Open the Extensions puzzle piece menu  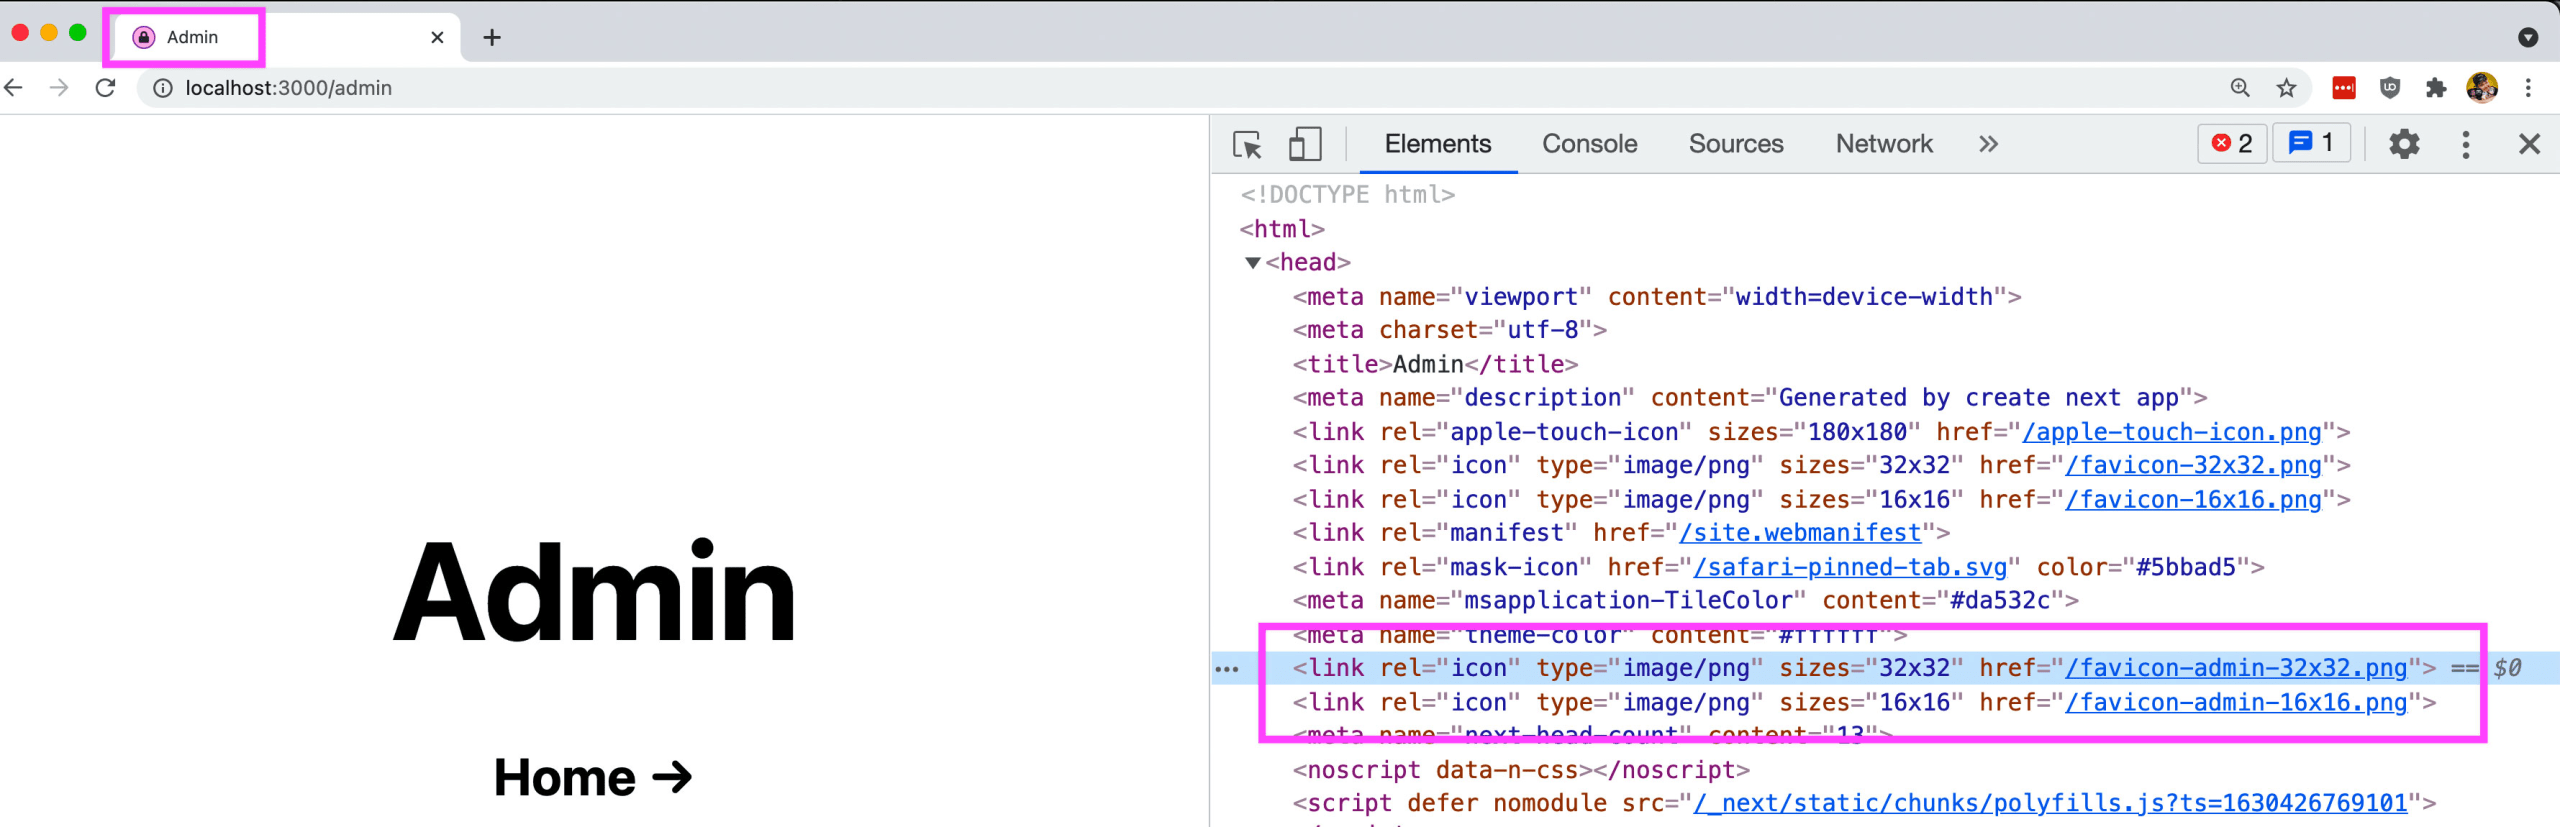click(x=2436, y=88)
